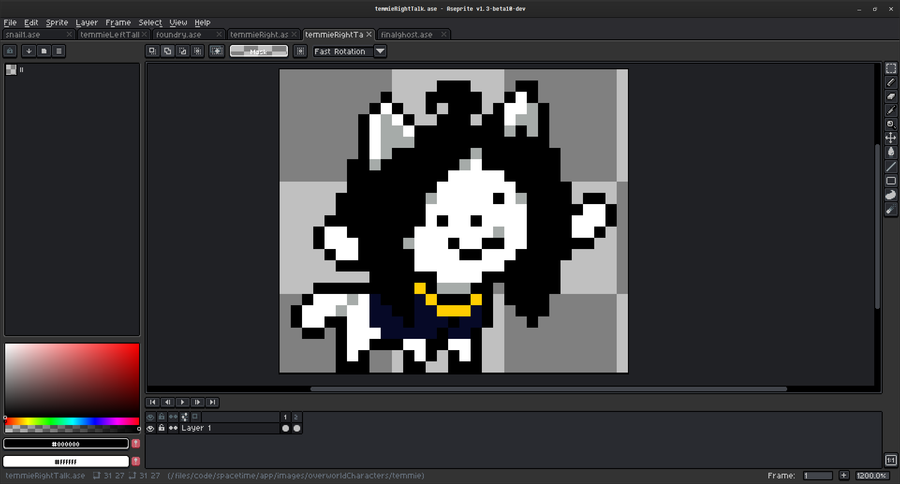Toggle the lock on Layer 1

click(x=162, y=428)
